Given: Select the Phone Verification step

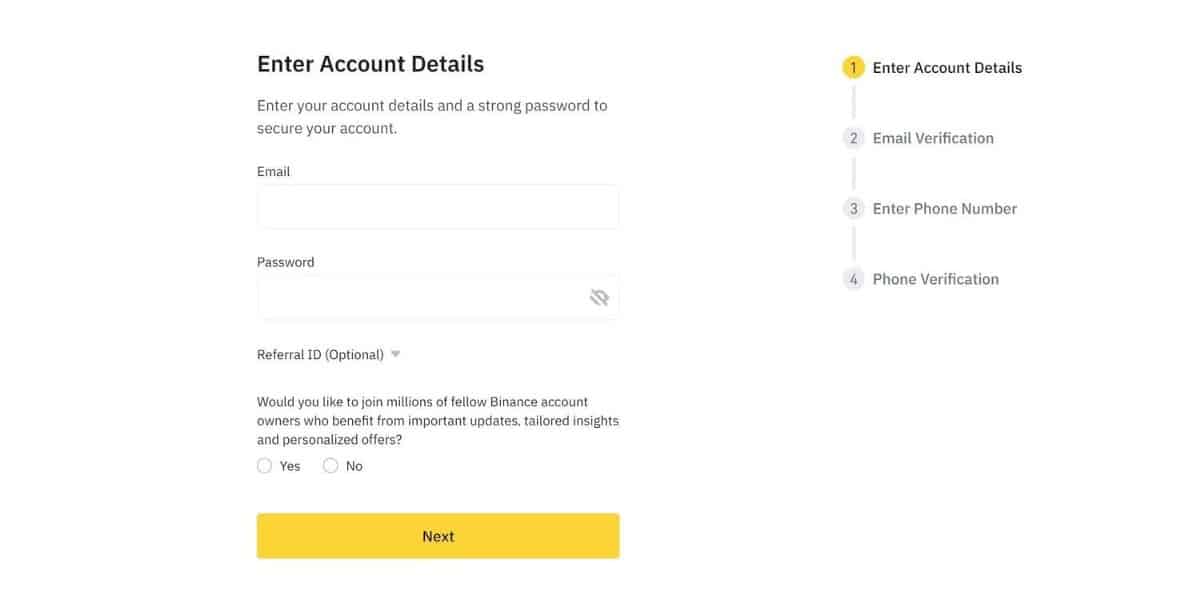Looking at the screenshot, I should 935,279.
